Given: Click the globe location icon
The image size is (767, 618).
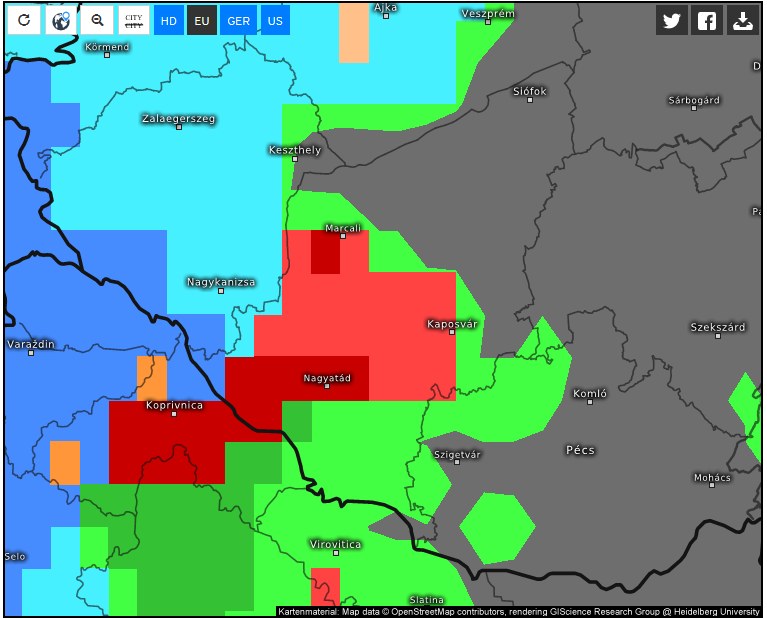Looking at the screenshot, I should tap(61, 20).
